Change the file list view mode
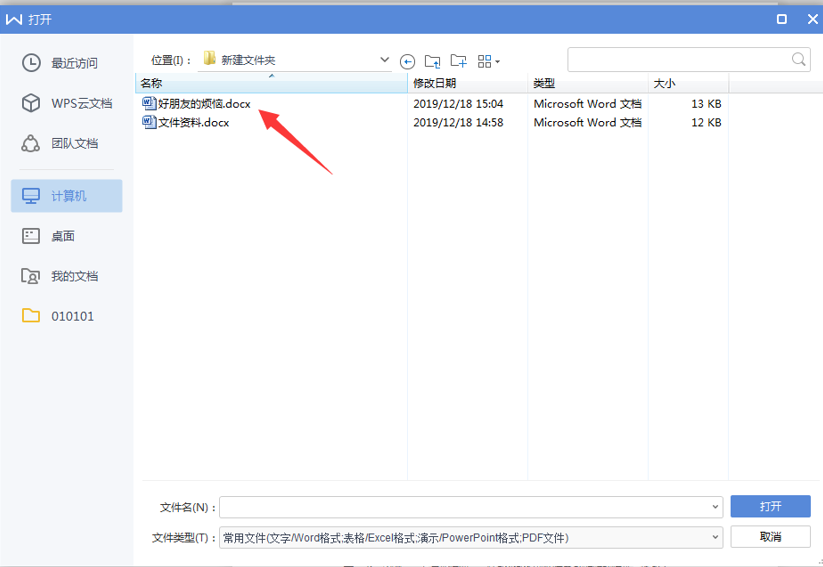The height and width of the screenshot is (567, 823). pos(489,61)
